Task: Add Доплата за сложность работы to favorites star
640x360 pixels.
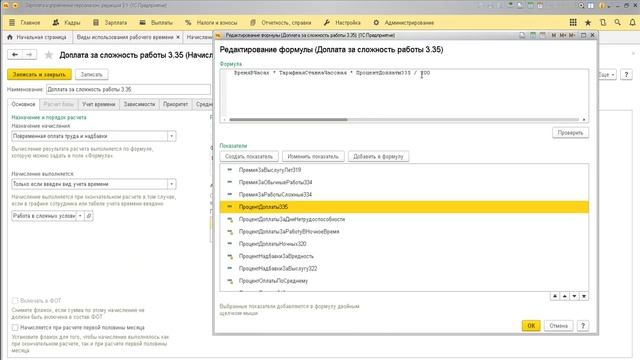Action: pos(49,55)
